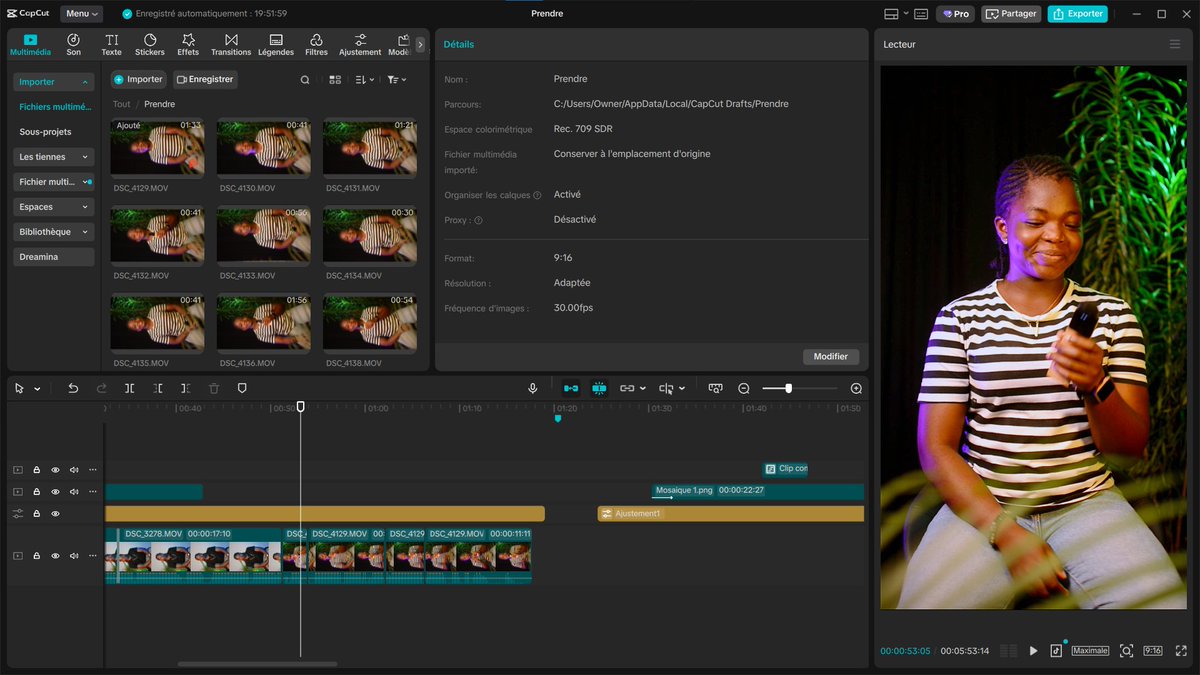Screen dimensions: 1200x675
Task: Switch to the Transitions tab
Action: click(231, 44)
